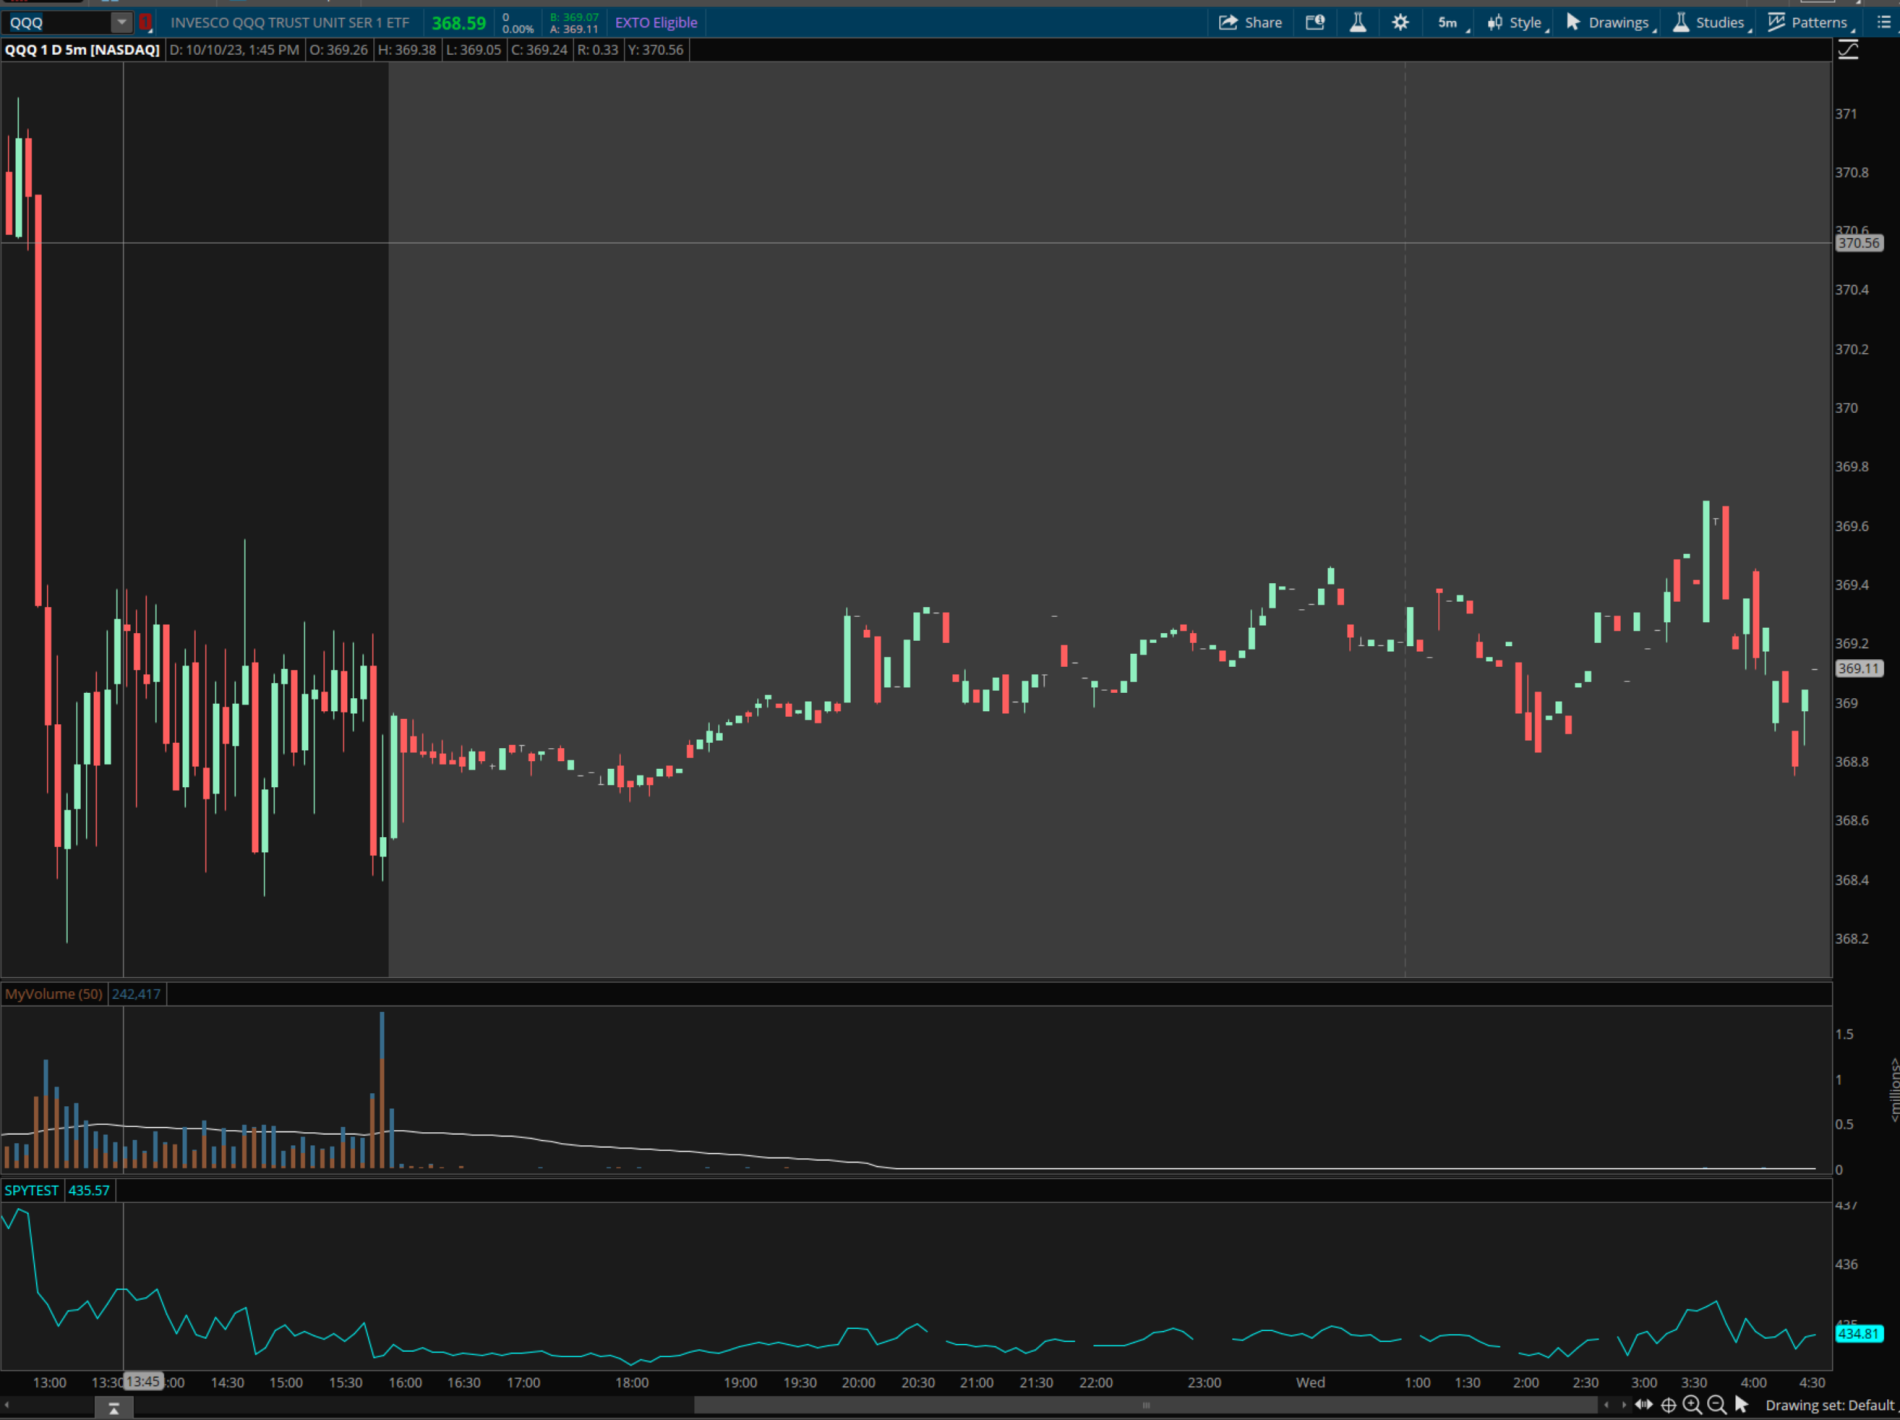The width and height of the screenshot is (1900, 1420).
Task: Click the red symbol link indicator
Action: (x=146, y=22)
